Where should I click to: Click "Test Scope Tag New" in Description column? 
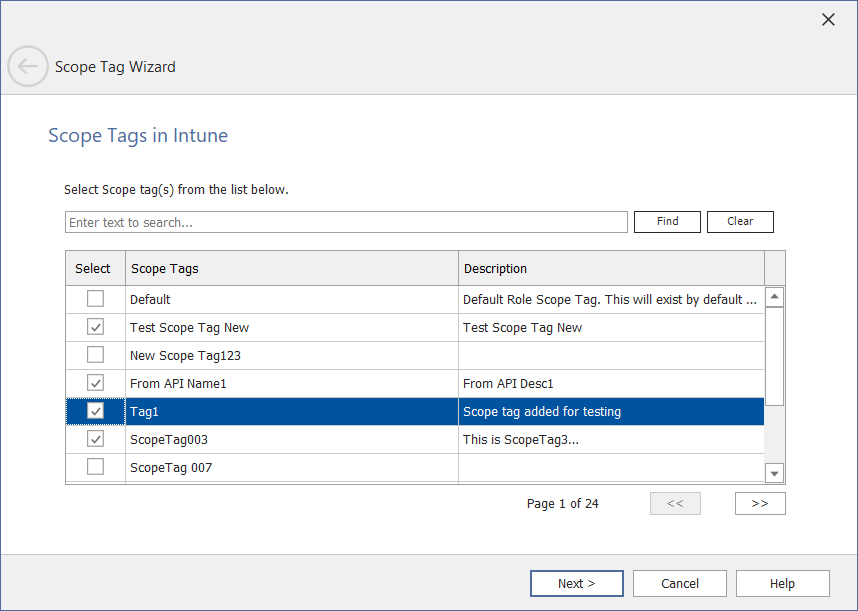click(x=522, y=328)
